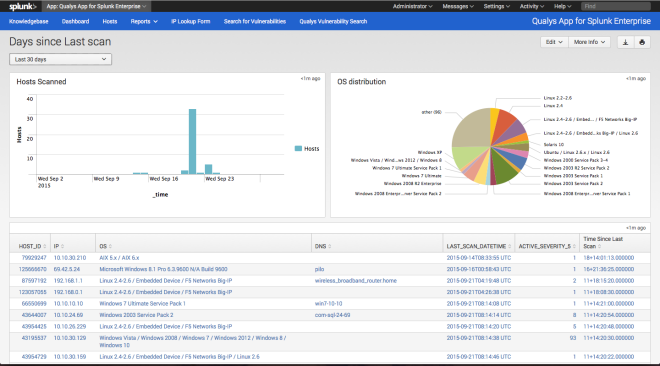Sort by LAST_SCAN_DATETIME column
This screenshot has width=660, height=366.
pos(479,246)
